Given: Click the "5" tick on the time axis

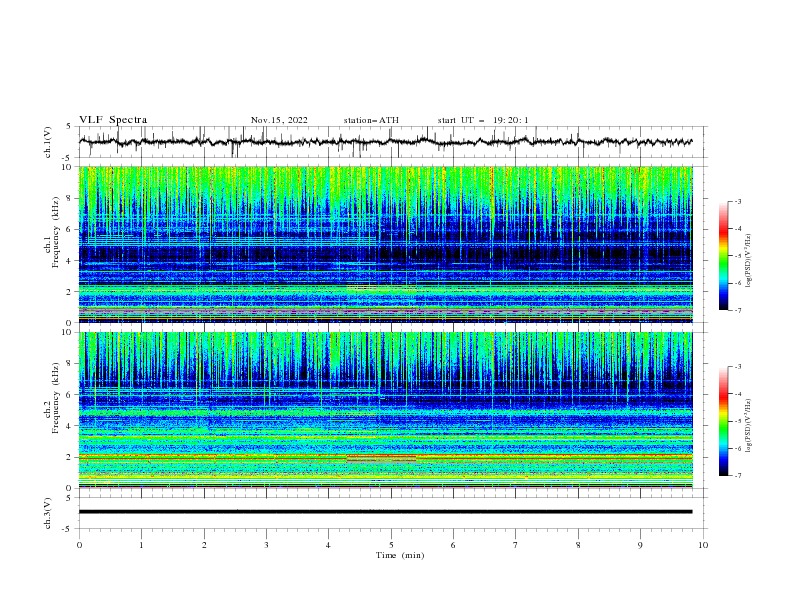Looking at the screenshot, I should coord(391,545).
